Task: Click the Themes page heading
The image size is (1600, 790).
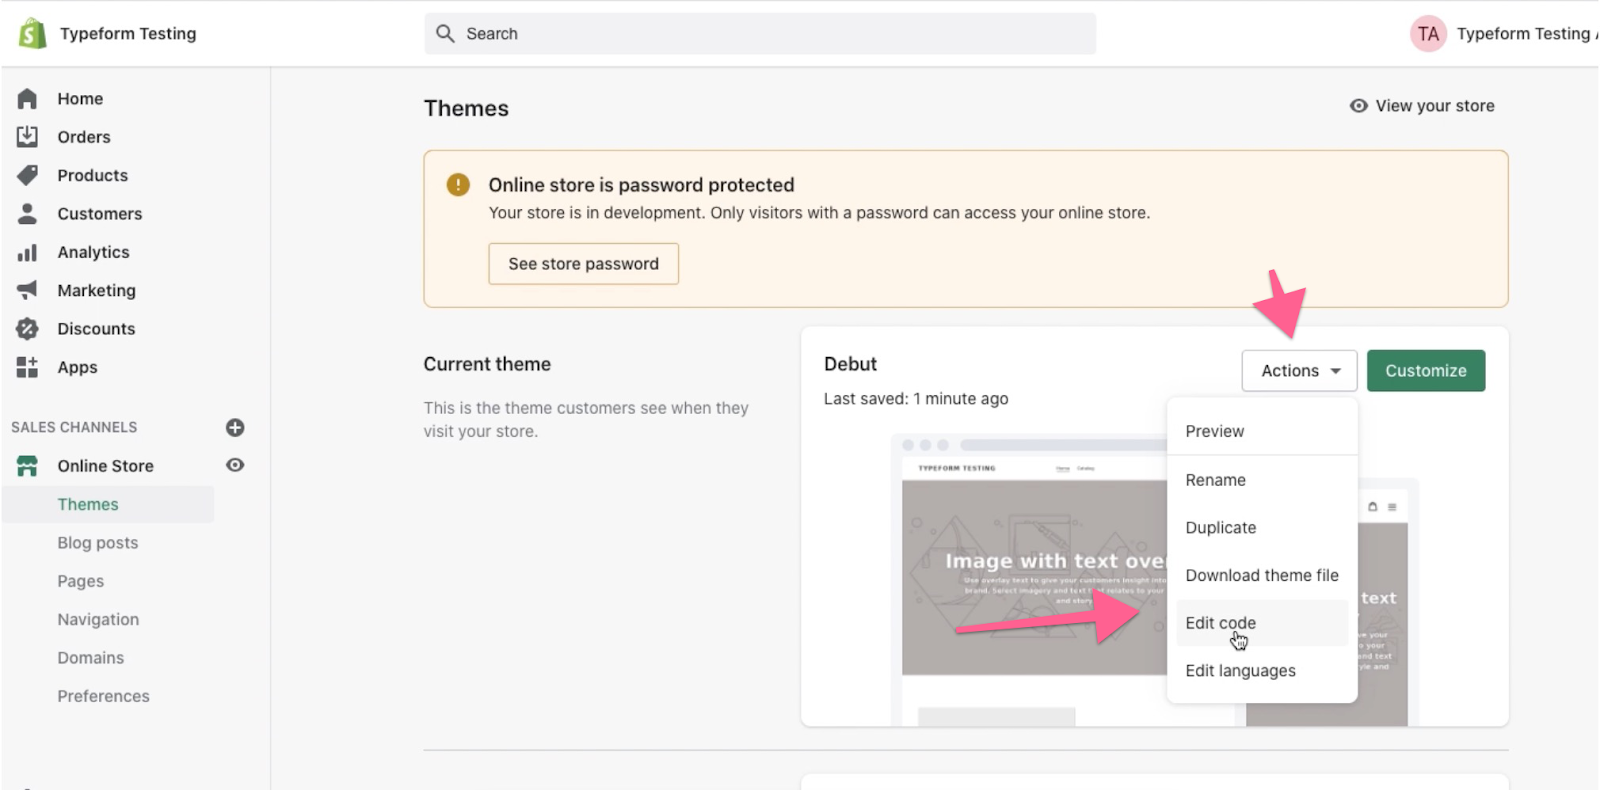Action: tap(466, 109)
